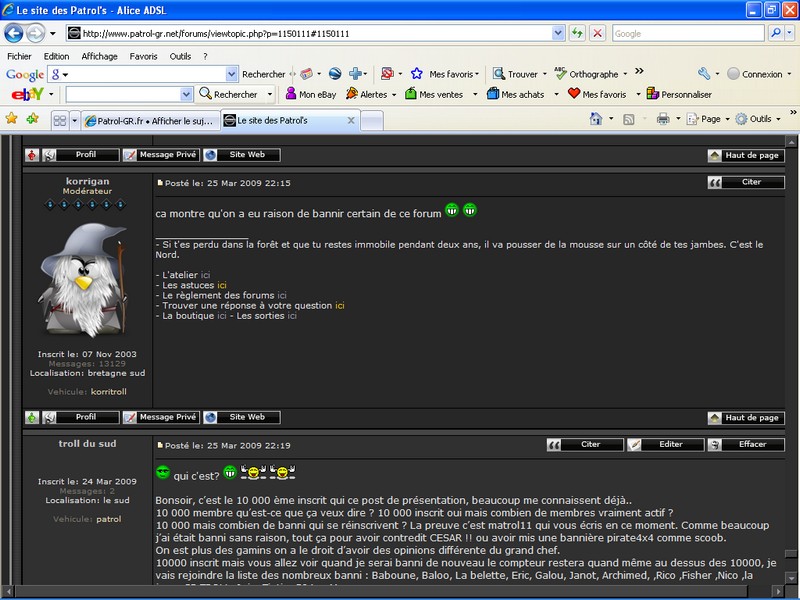This screenshot has height=600, width=800.
Task: Open the Favorites Center star icon
Action: 11,119
